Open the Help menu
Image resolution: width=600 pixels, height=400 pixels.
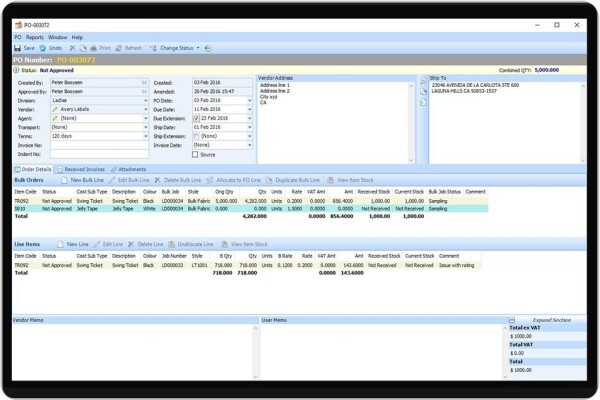[x=77, y=38]
